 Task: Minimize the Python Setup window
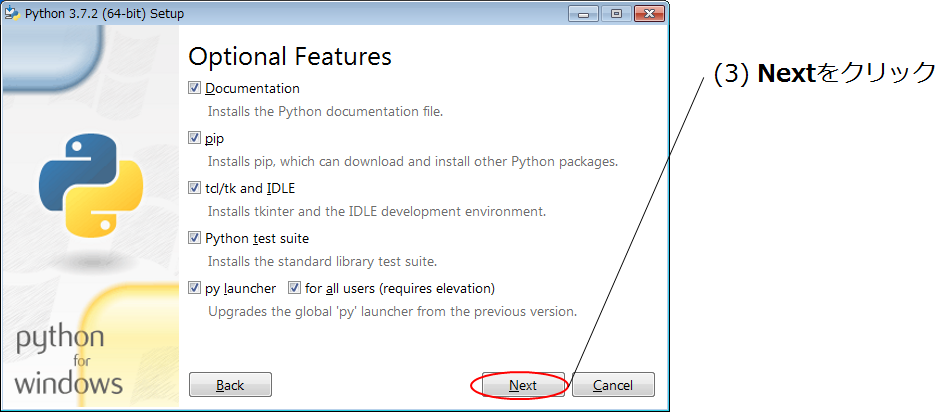[583, 13]
